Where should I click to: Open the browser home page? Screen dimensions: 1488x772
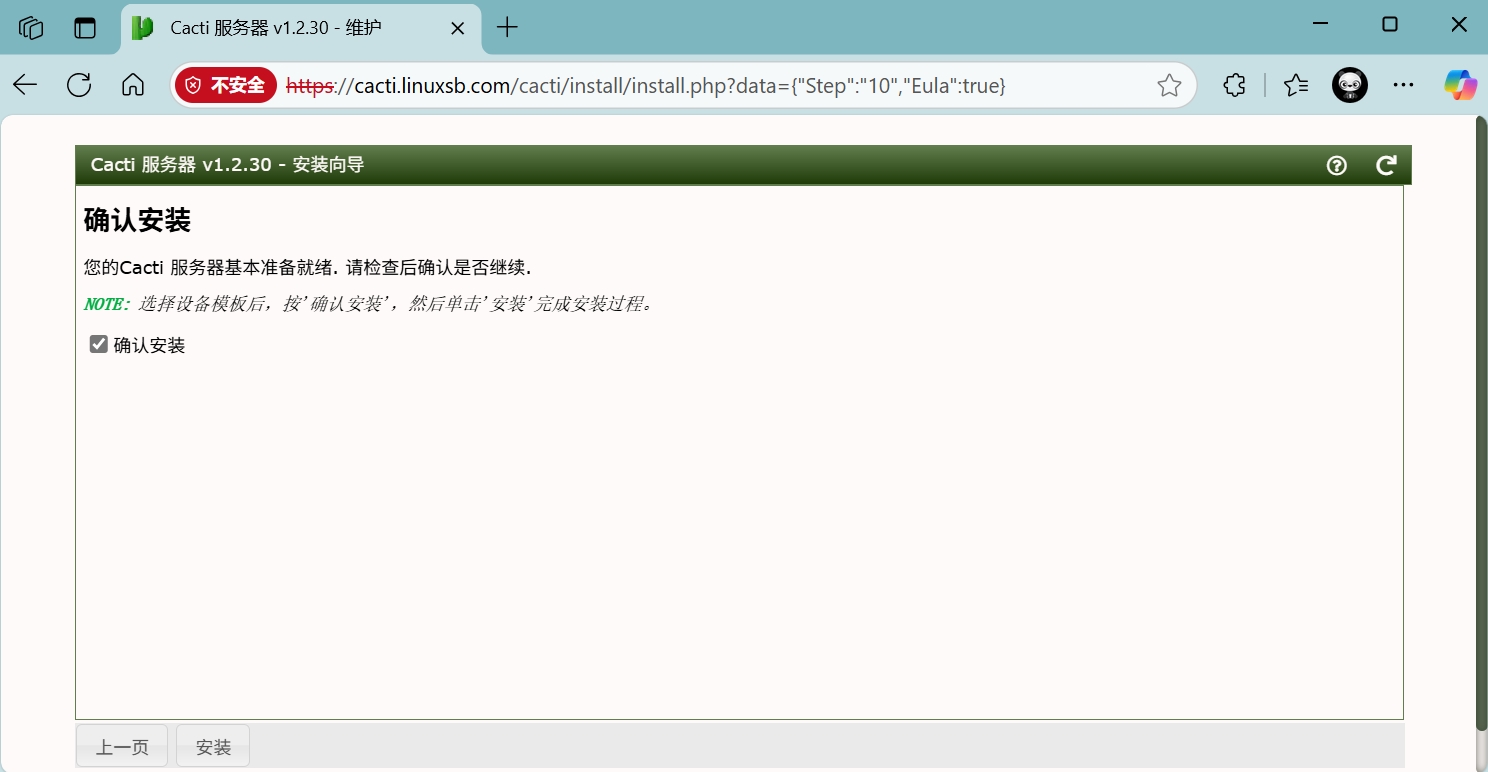133,85
